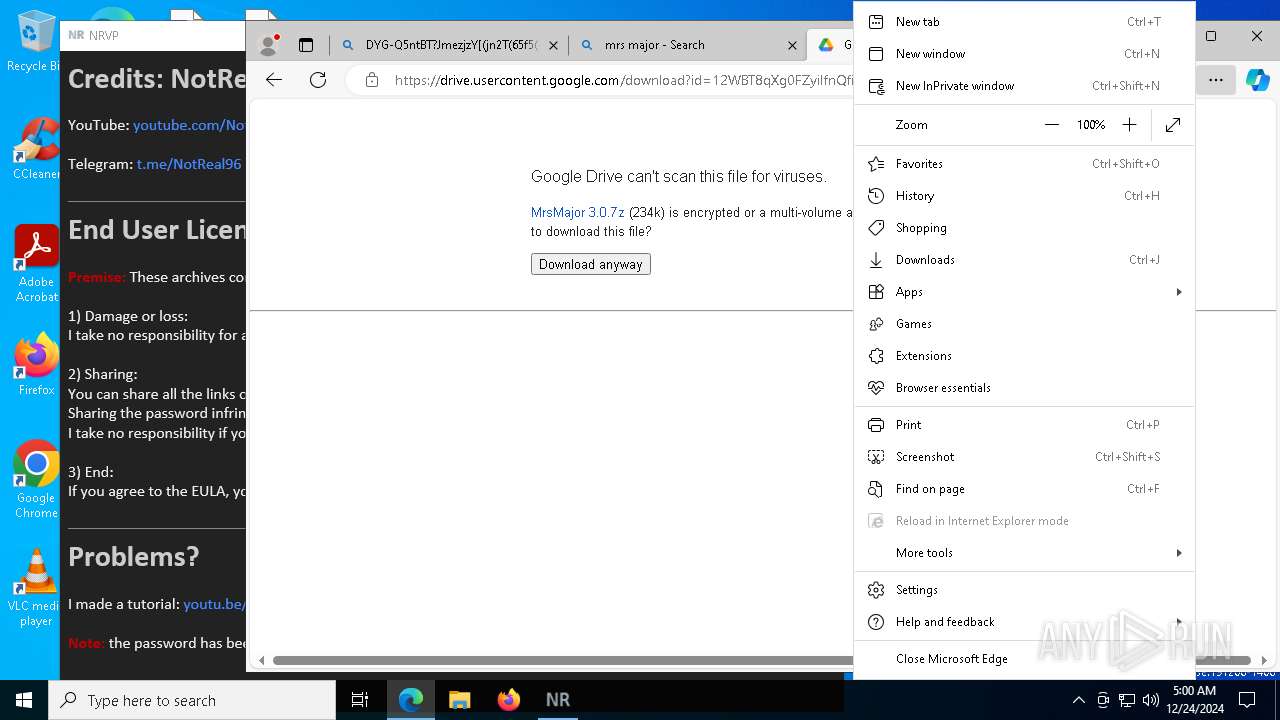Close the mrs major Search tab

(792, 45)
